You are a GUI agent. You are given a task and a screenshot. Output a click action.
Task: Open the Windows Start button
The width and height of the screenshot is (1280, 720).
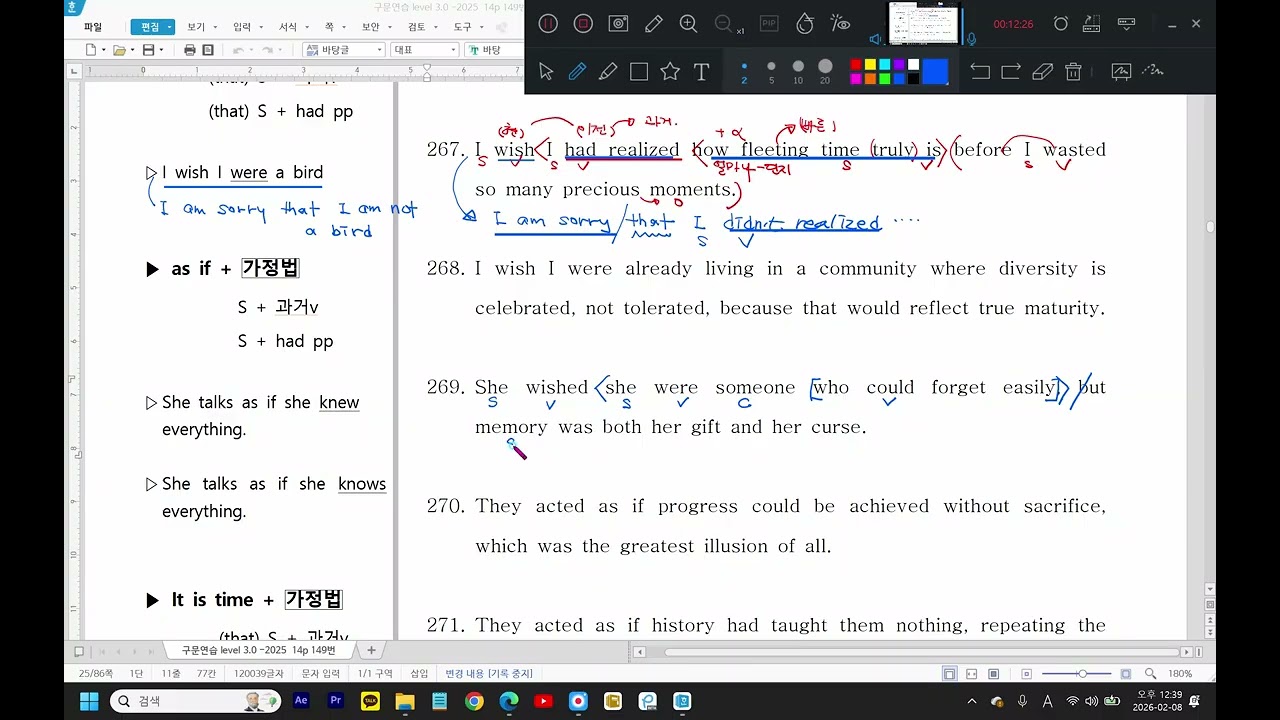(x=88, y=701)
